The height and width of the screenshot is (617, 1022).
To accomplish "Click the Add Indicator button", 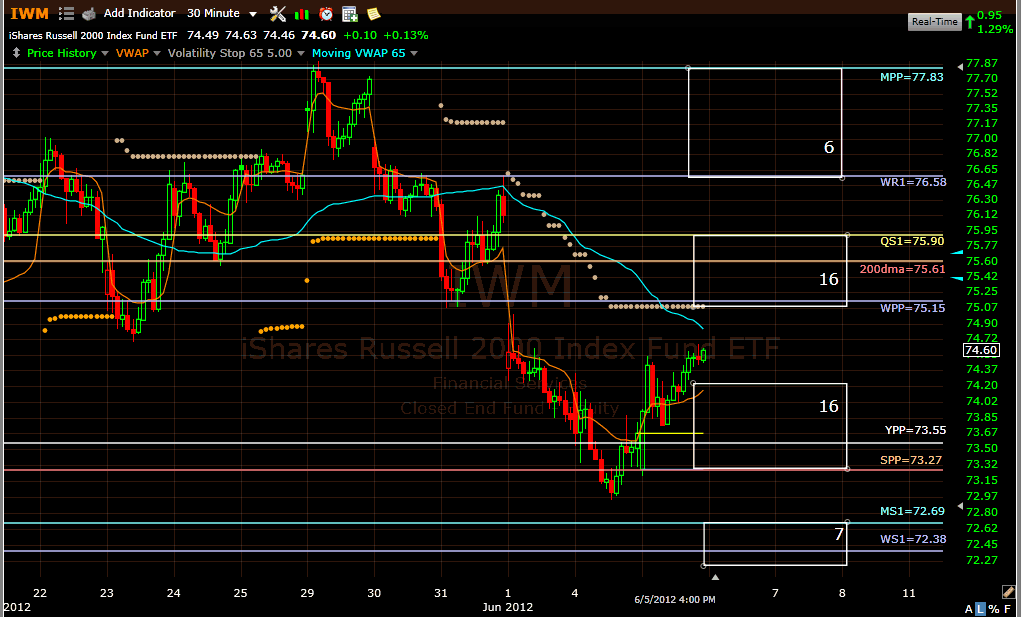I will point(139,13).
